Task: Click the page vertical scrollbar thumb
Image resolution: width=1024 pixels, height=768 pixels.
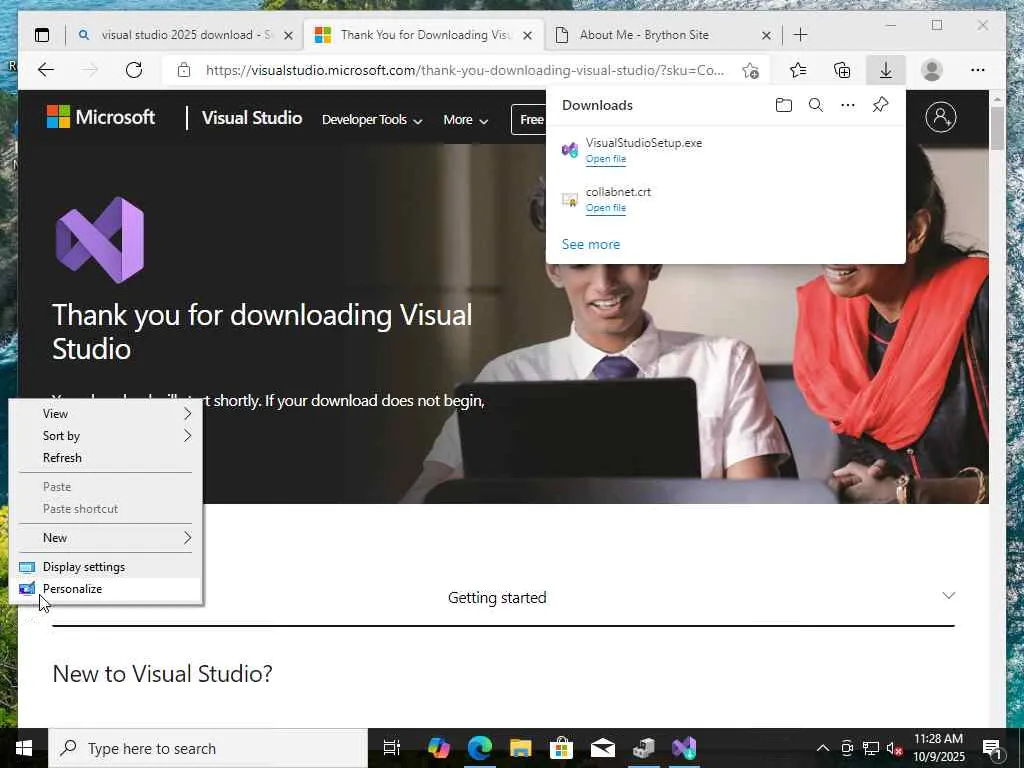Action: pyautogui.click(x=997, y=128)
